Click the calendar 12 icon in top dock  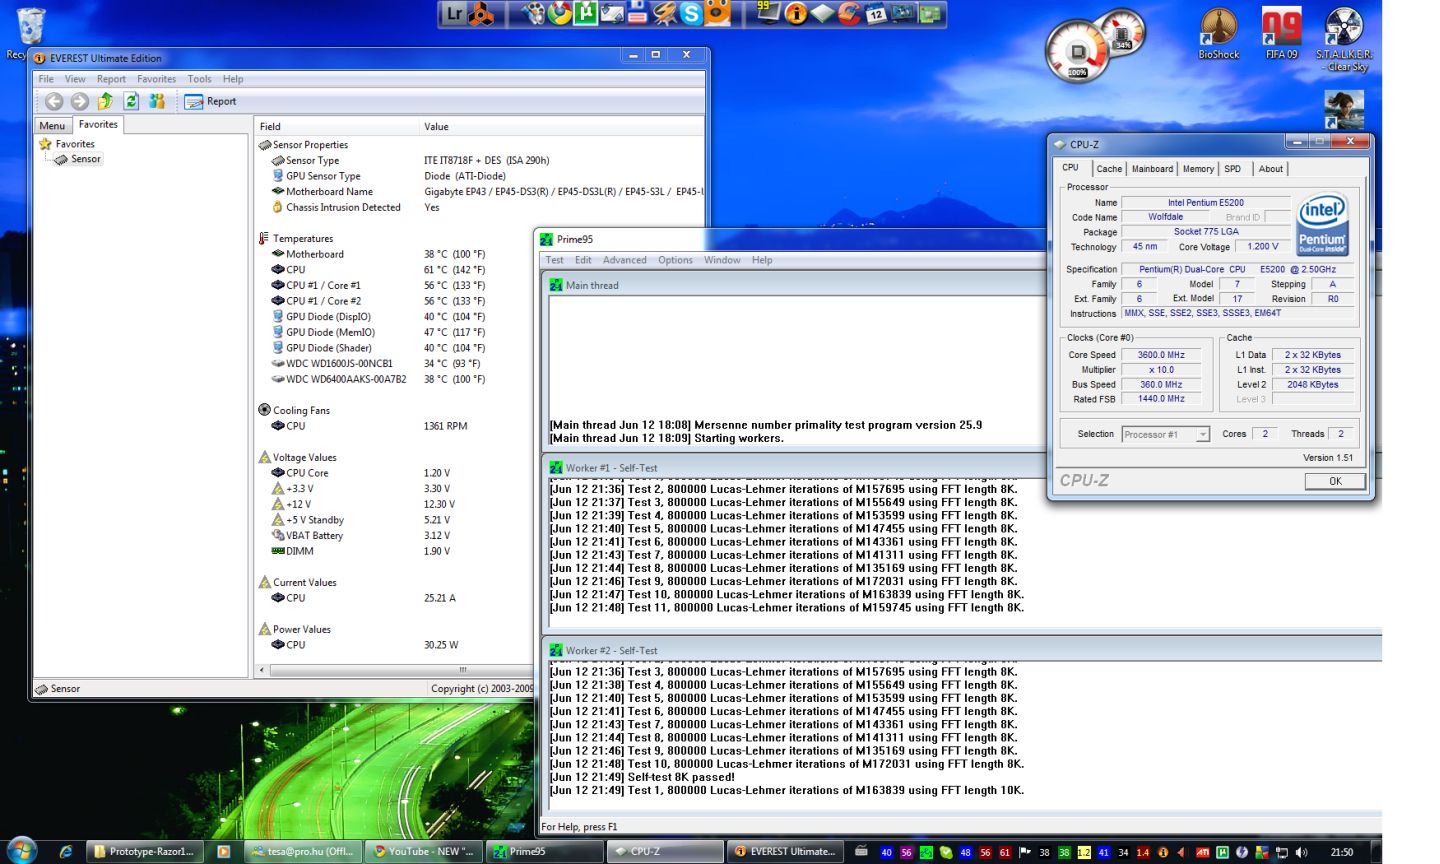point(876,14)
